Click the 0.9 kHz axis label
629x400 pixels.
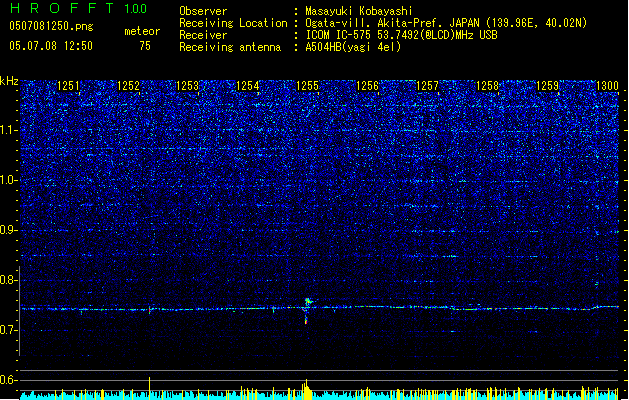[9, 230]
